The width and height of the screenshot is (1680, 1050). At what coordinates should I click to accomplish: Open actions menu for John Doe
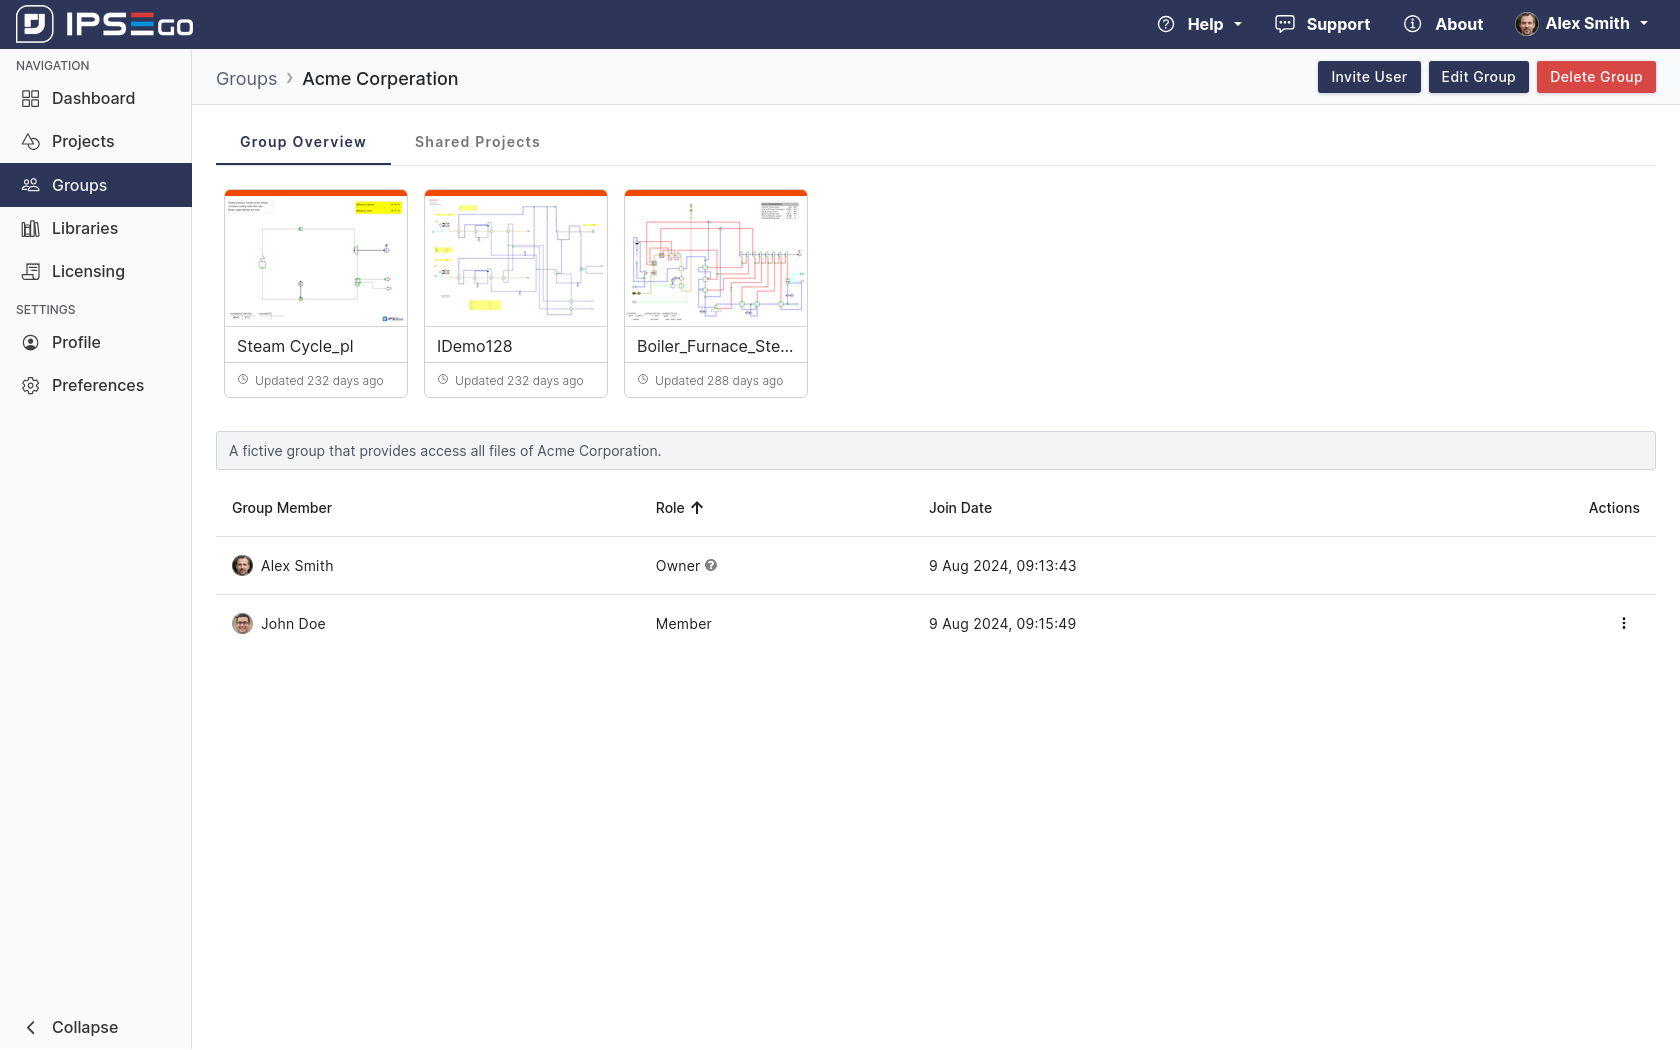(x=1623, y=623)
